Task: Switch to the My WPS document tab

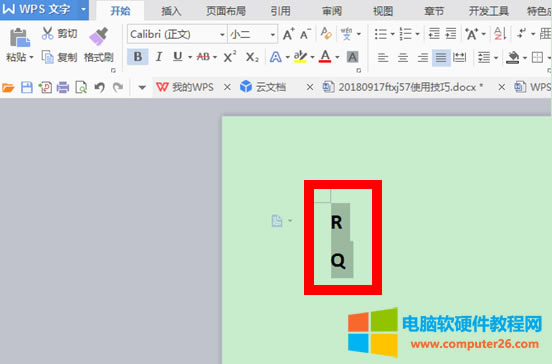Action: coord(185,87)
